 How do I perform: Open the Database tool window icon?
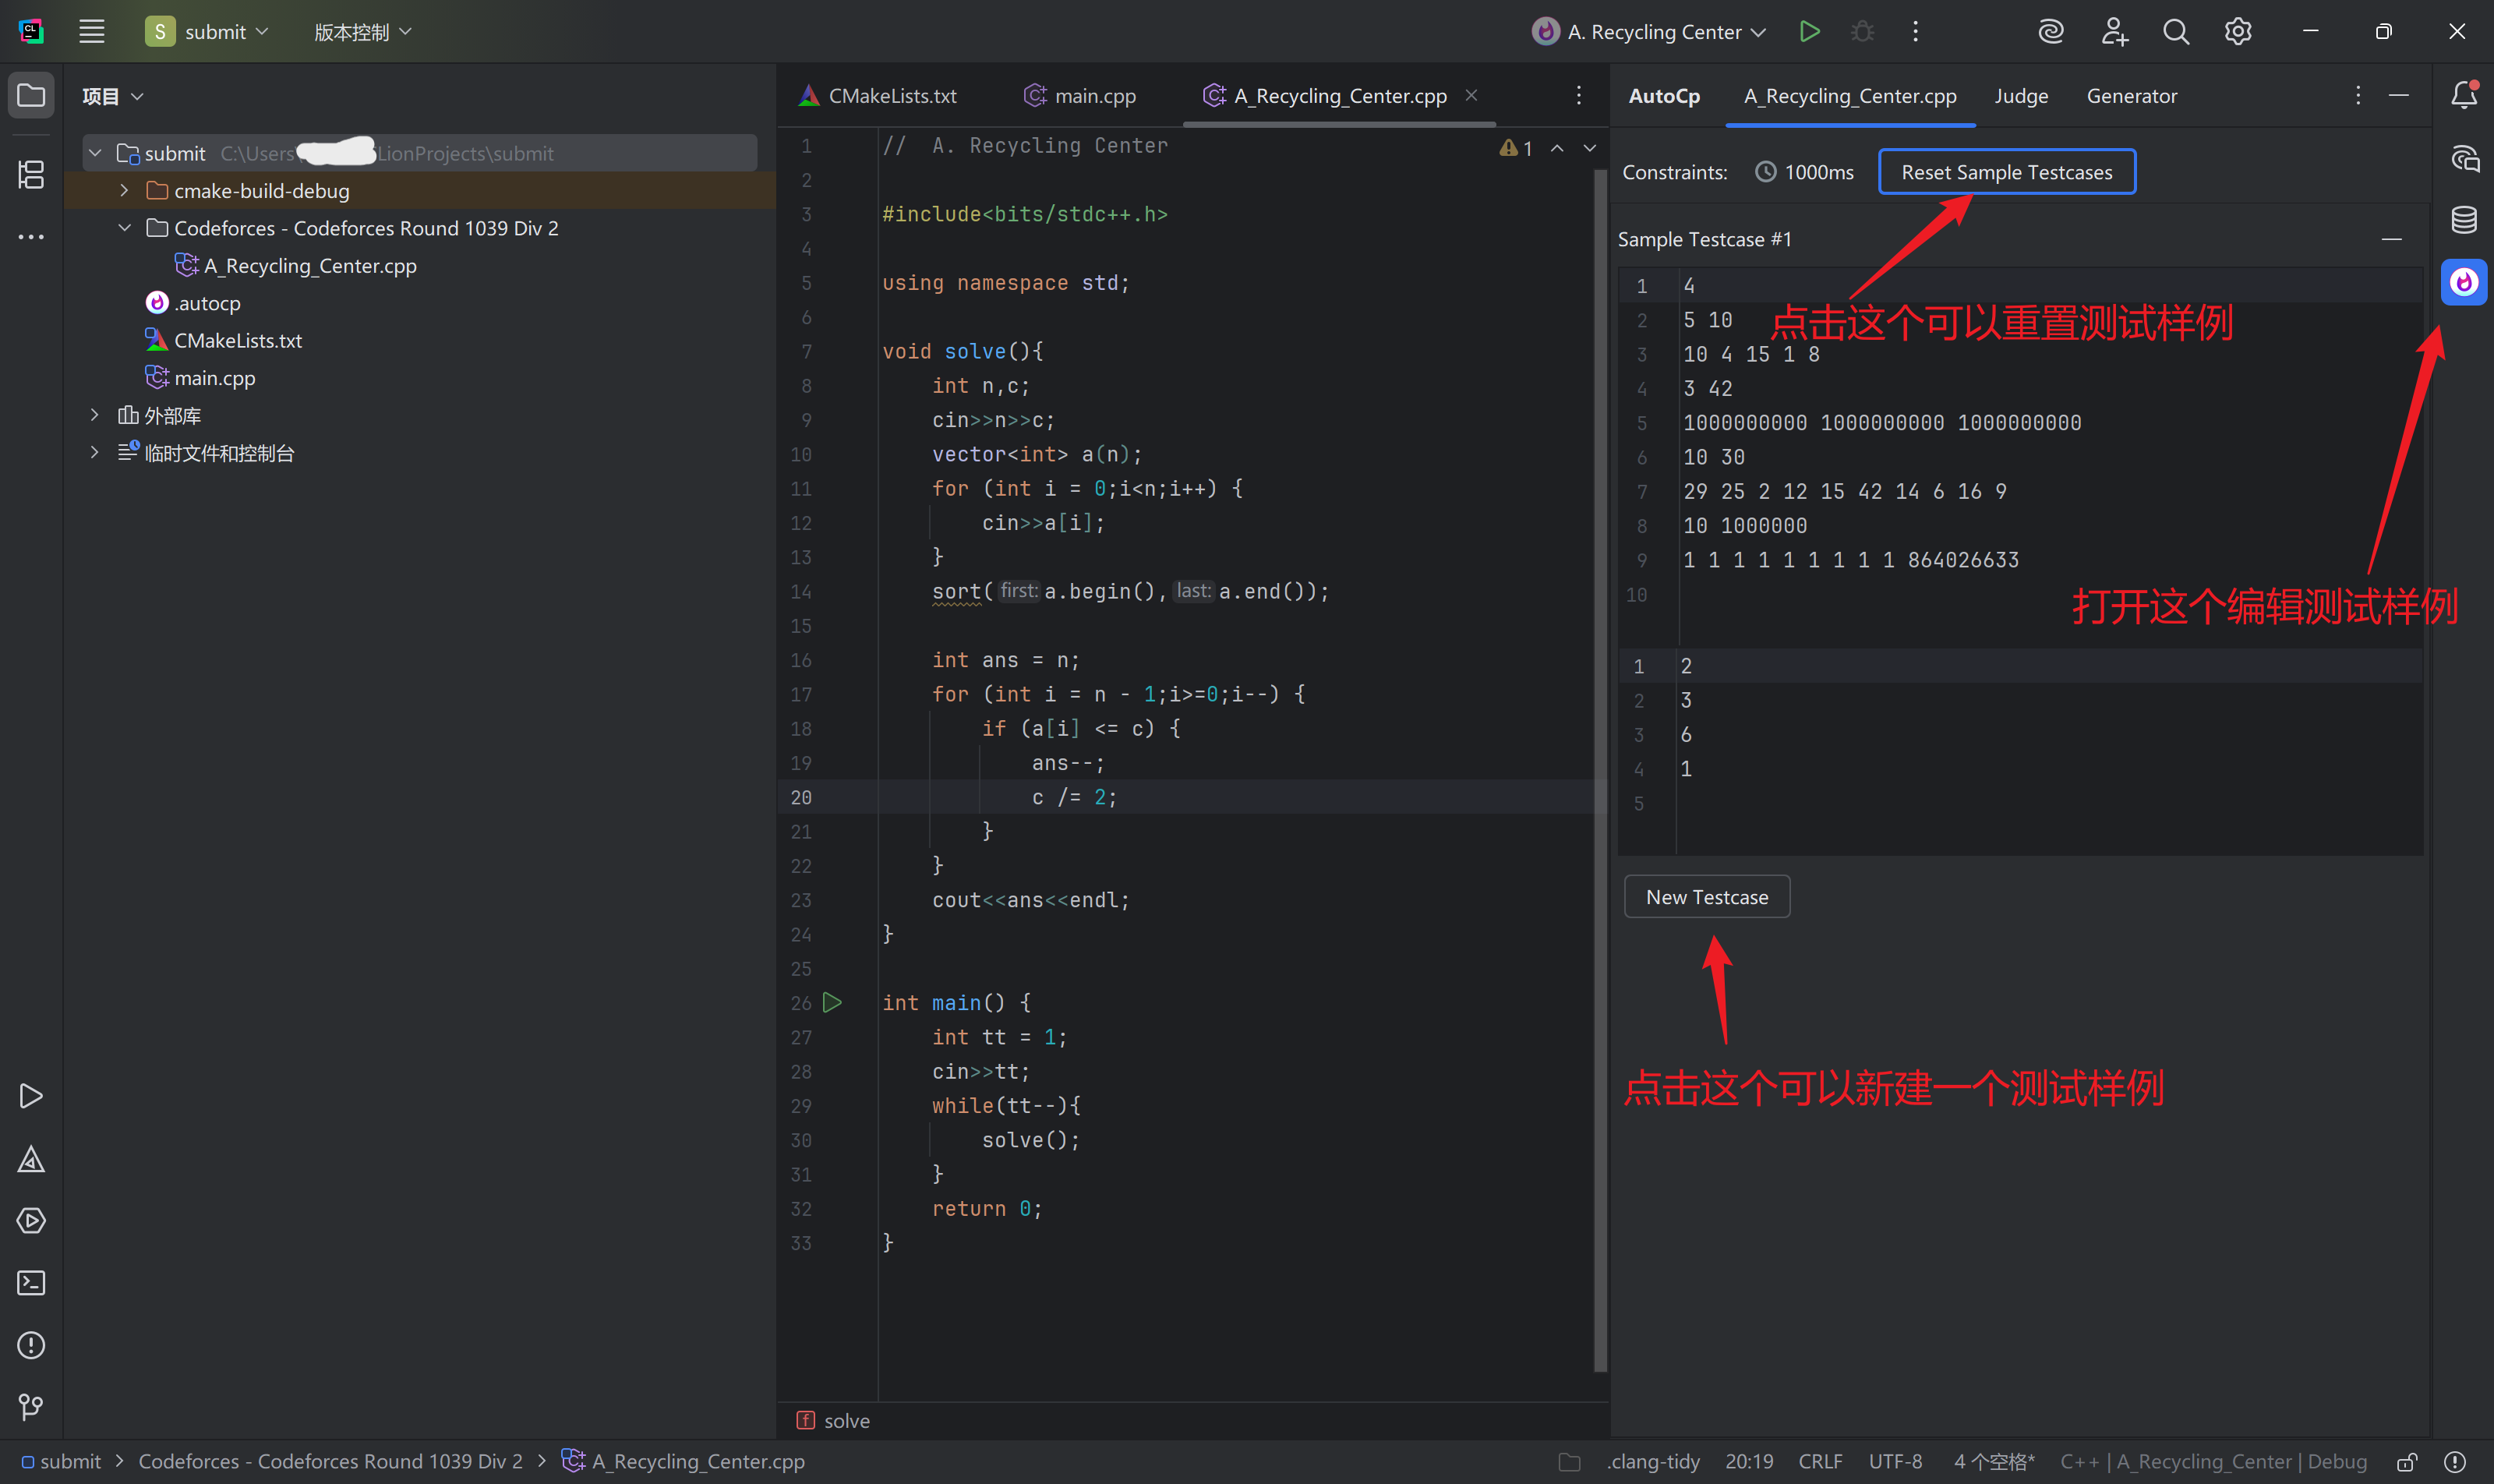coord(2463,220)
